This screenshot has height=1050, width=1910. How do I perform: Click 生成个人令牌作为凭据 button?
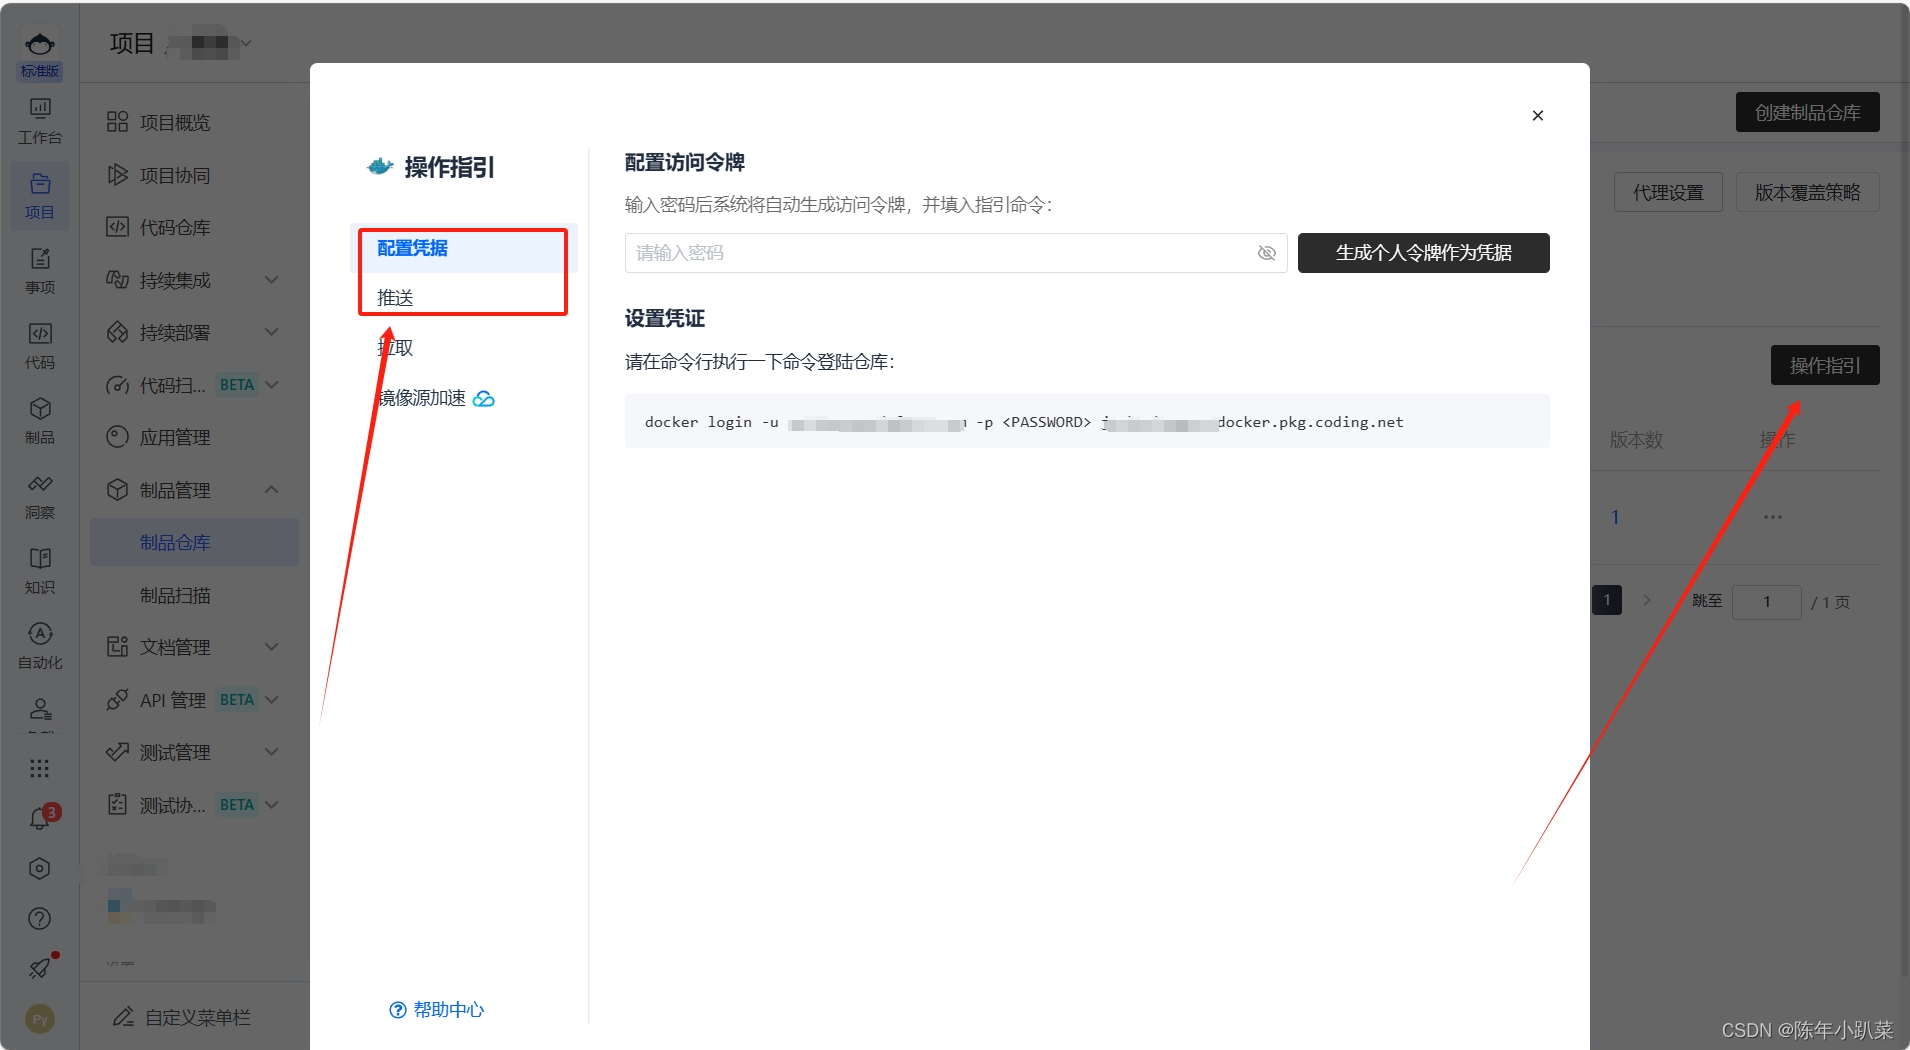[1424, 253]
